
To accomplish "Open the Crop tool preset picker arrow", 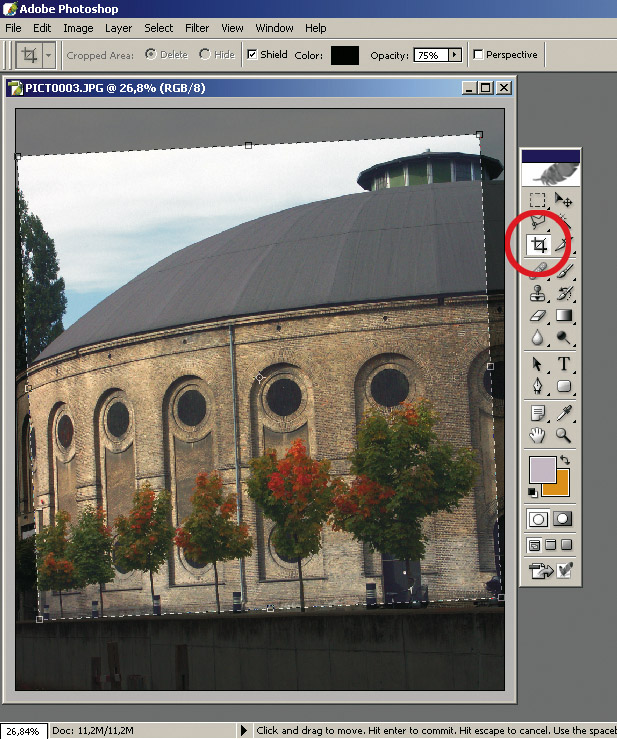I will (49, 55).
